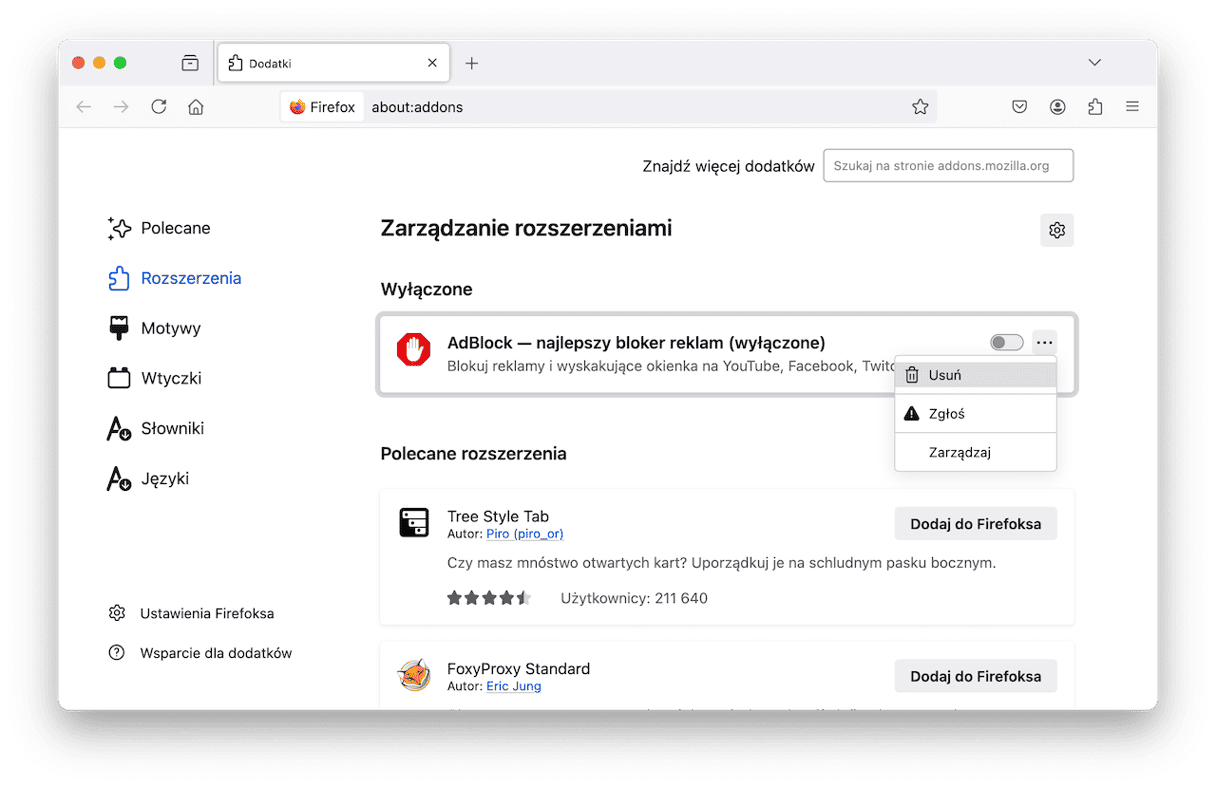Screen dimensions: 1216x787
Task: Click the Znajdź więcej dodatków label
Action: (x=728, y=166)
